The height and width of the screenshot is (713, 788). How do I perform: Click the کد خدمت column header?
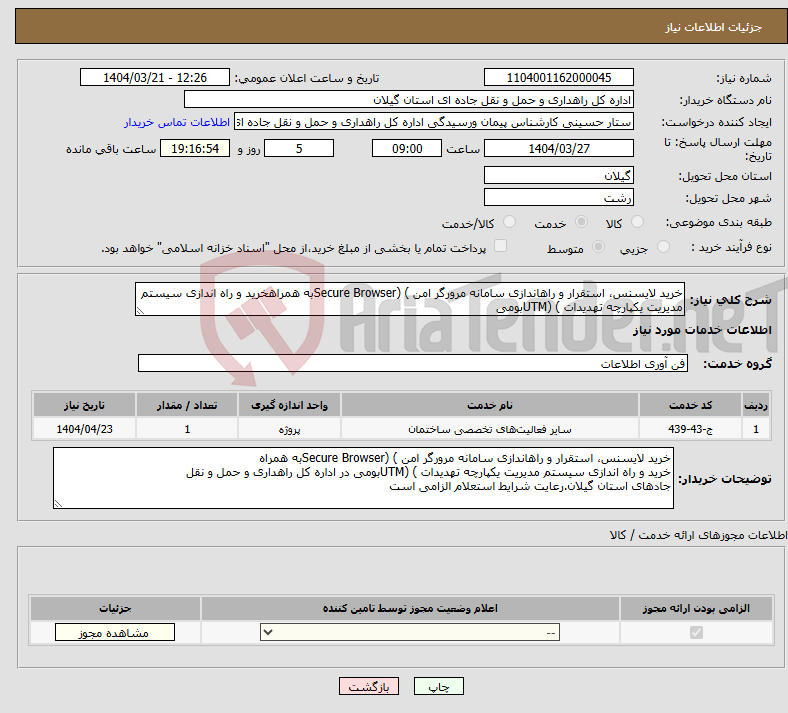(x=691, y=405)
